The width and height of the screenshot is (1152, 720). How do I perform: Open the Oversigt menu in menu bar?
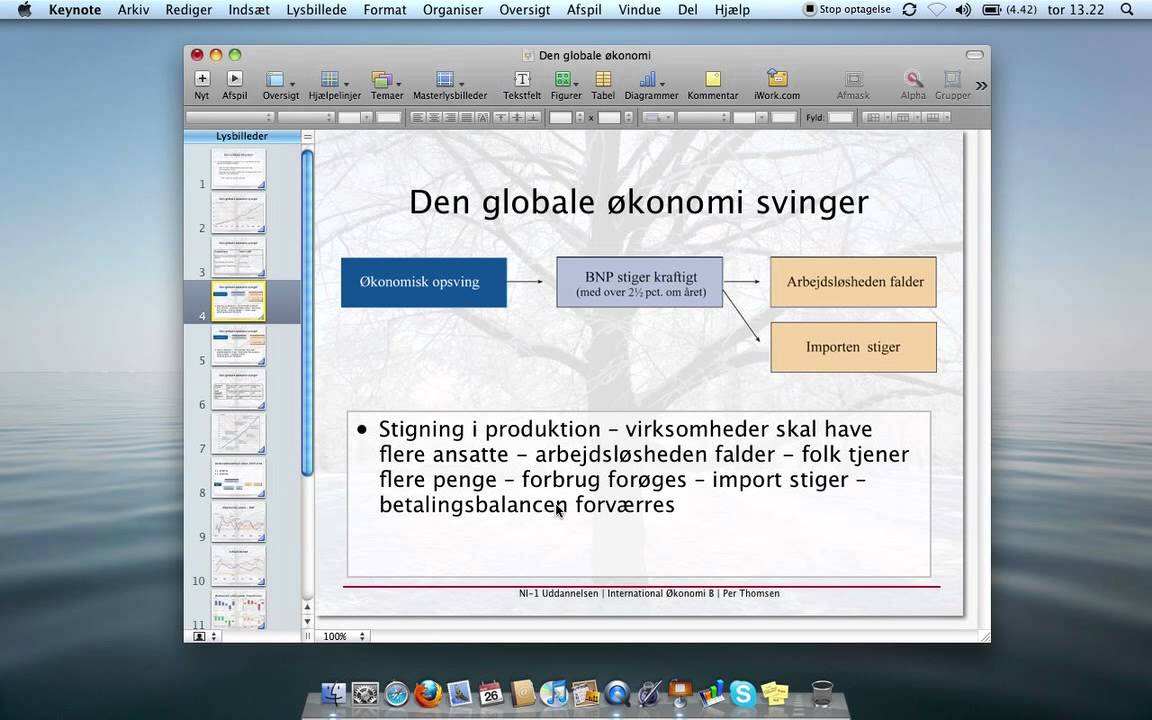pos(525,10)
